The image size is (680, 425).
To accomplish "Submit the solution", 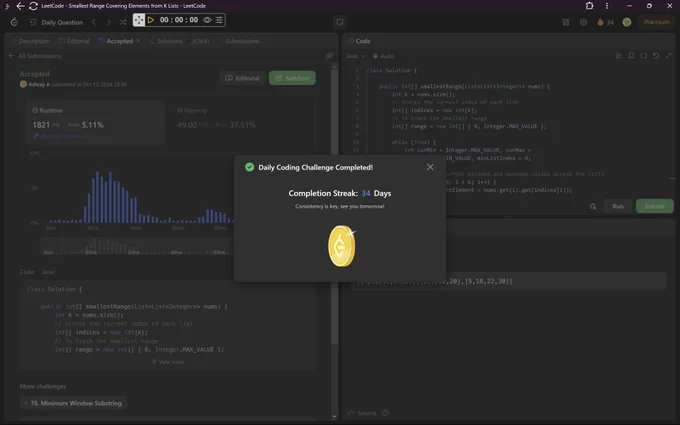I will pos(654,206).
